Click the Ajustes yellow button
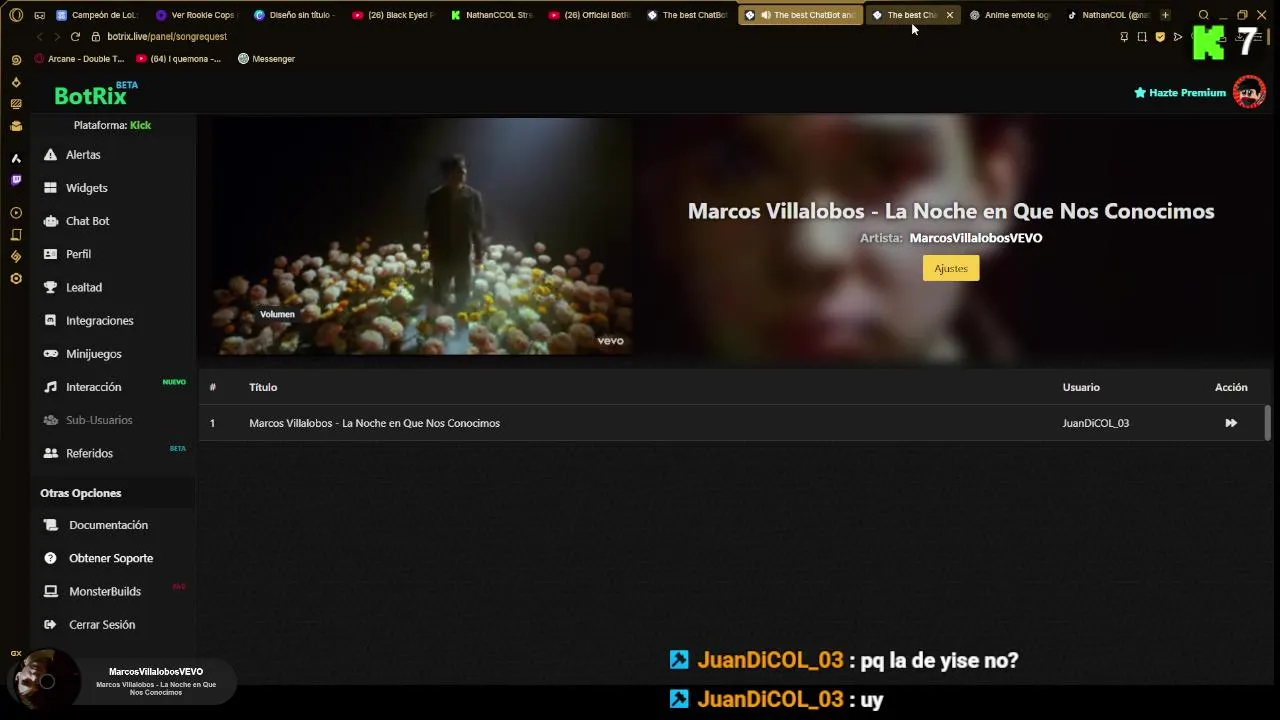This screenshot has width=1280, height=720. (x=951, y=268)
